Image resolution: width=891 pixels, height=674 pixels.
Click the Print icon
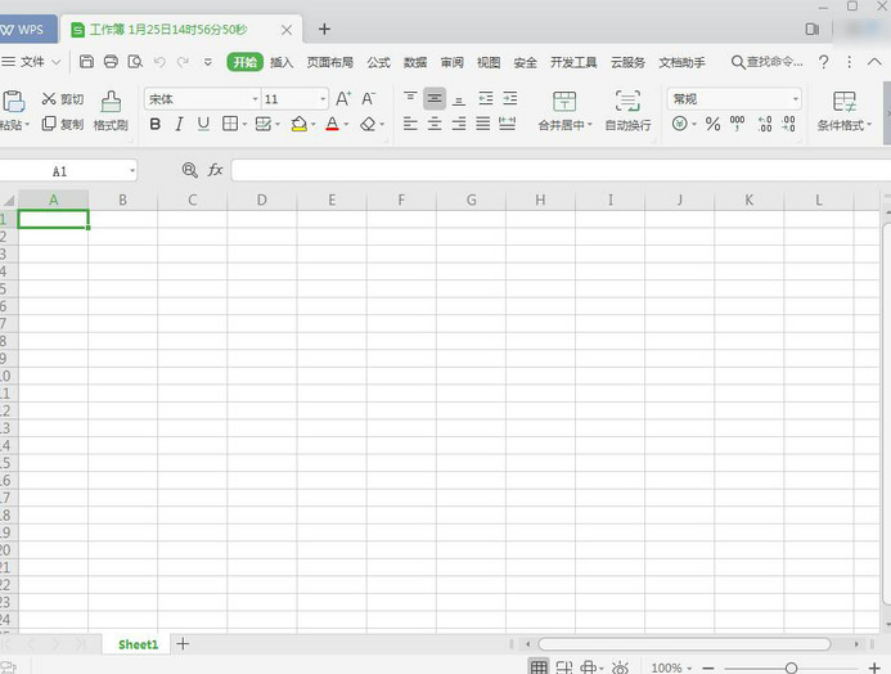coord(111,62)
